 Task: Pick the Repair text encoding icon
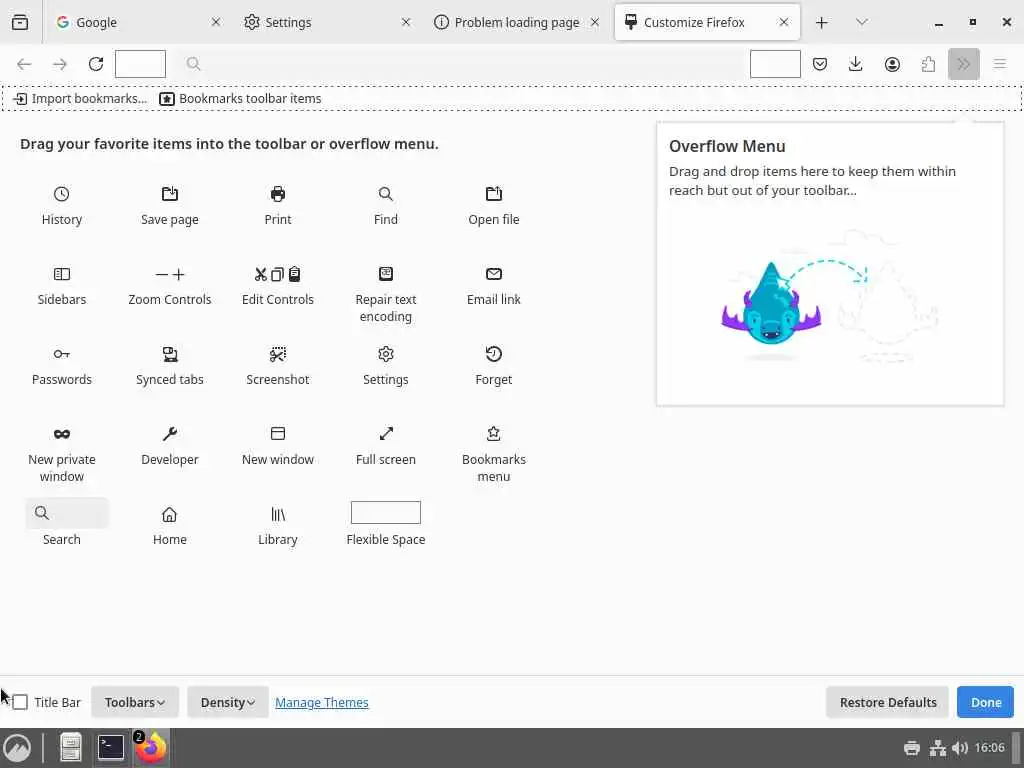[386, 274]
